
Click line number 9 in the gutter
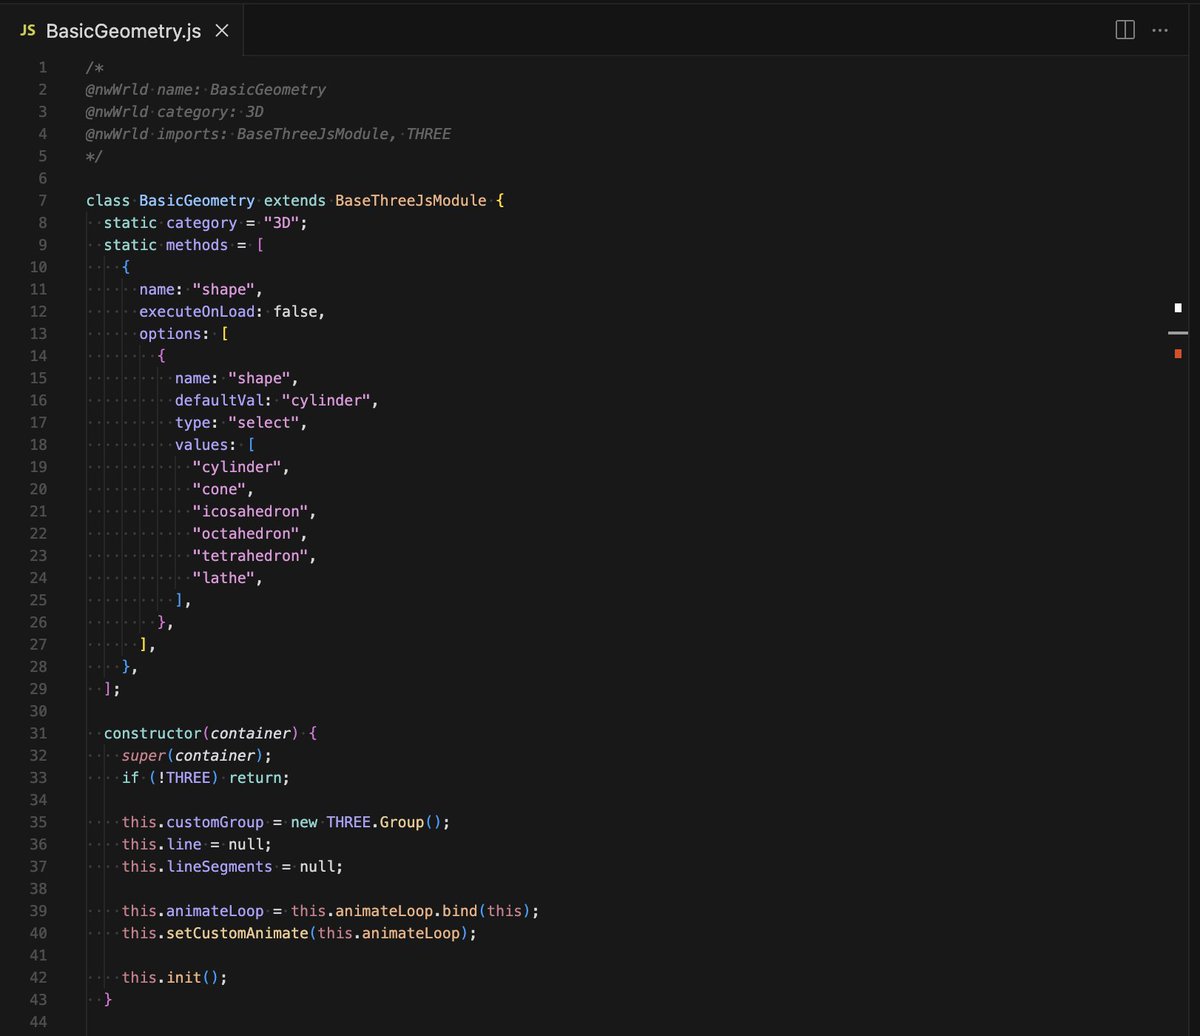tap(43, 245)
